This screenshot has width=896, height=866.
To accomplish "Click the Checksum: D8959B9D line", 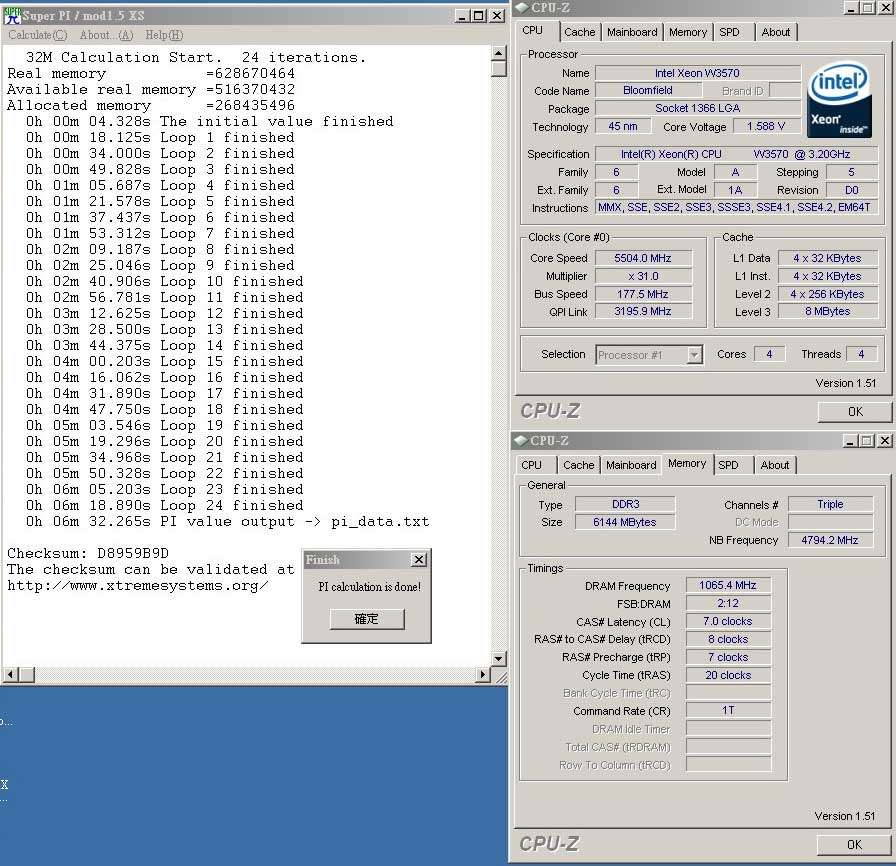I will pos(88,554).
